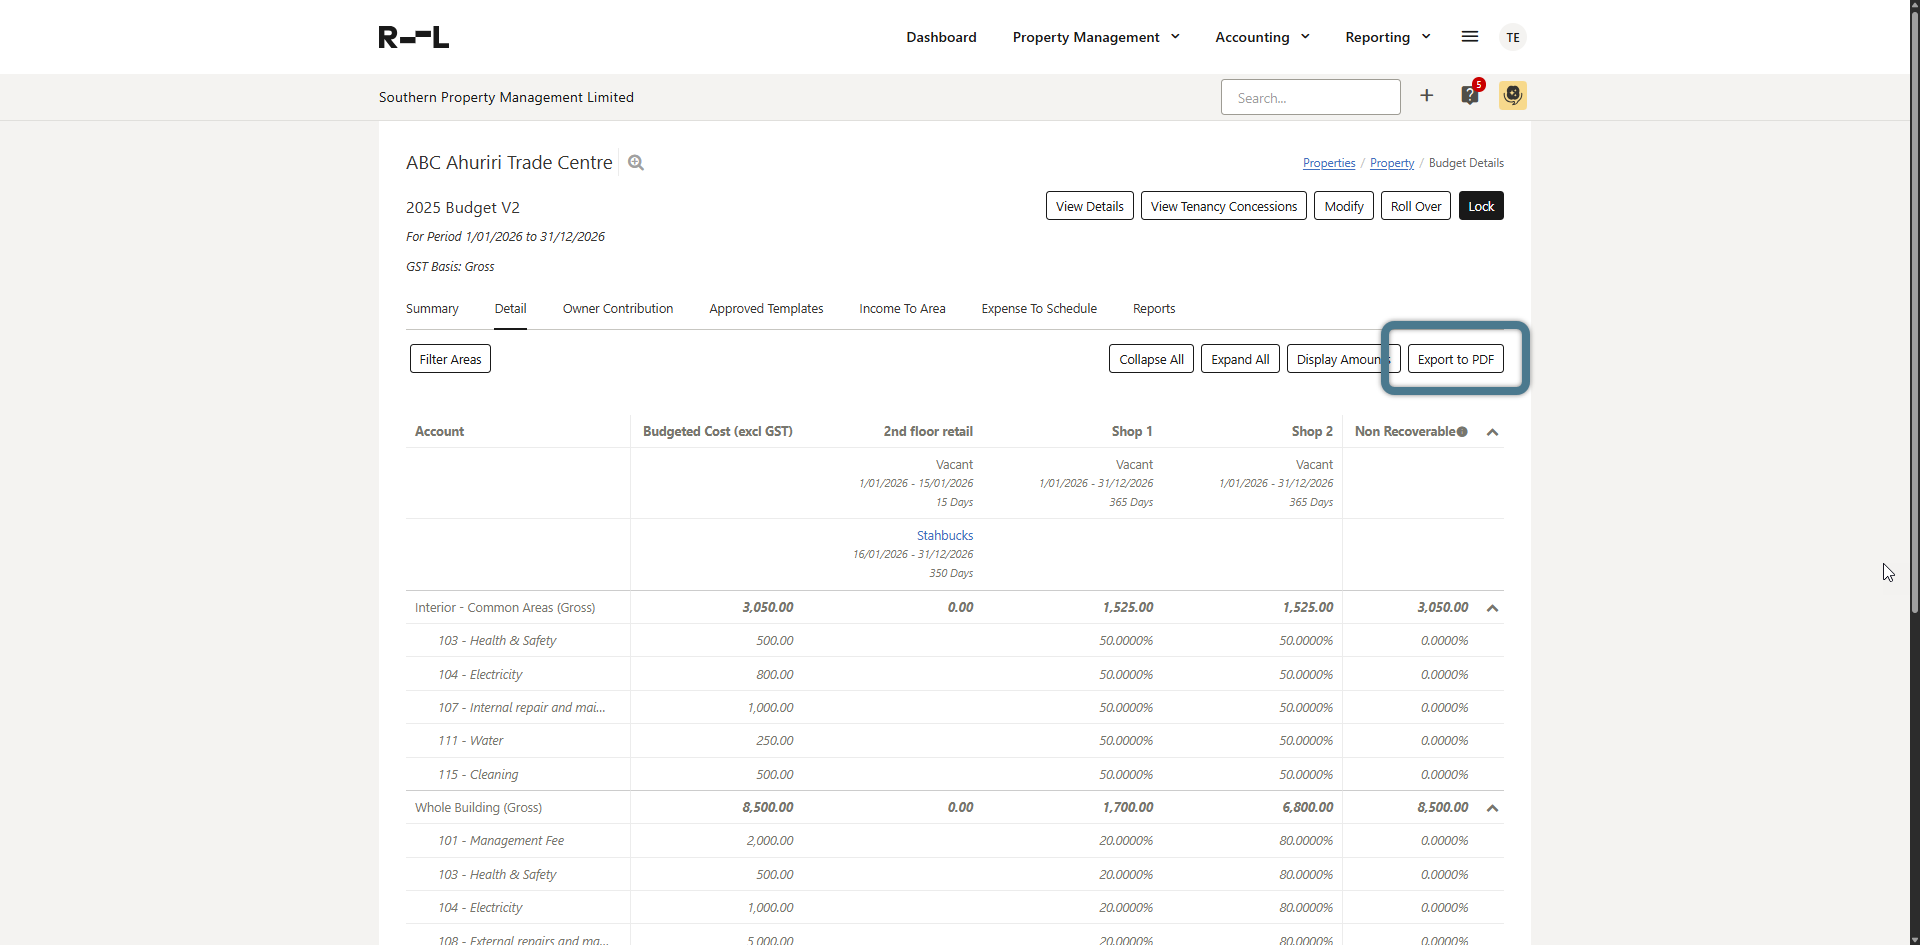This screenshot has height=945, width=1920.
Task: Expand the Accounting dropdown menu
Action: pos(1262,37)
